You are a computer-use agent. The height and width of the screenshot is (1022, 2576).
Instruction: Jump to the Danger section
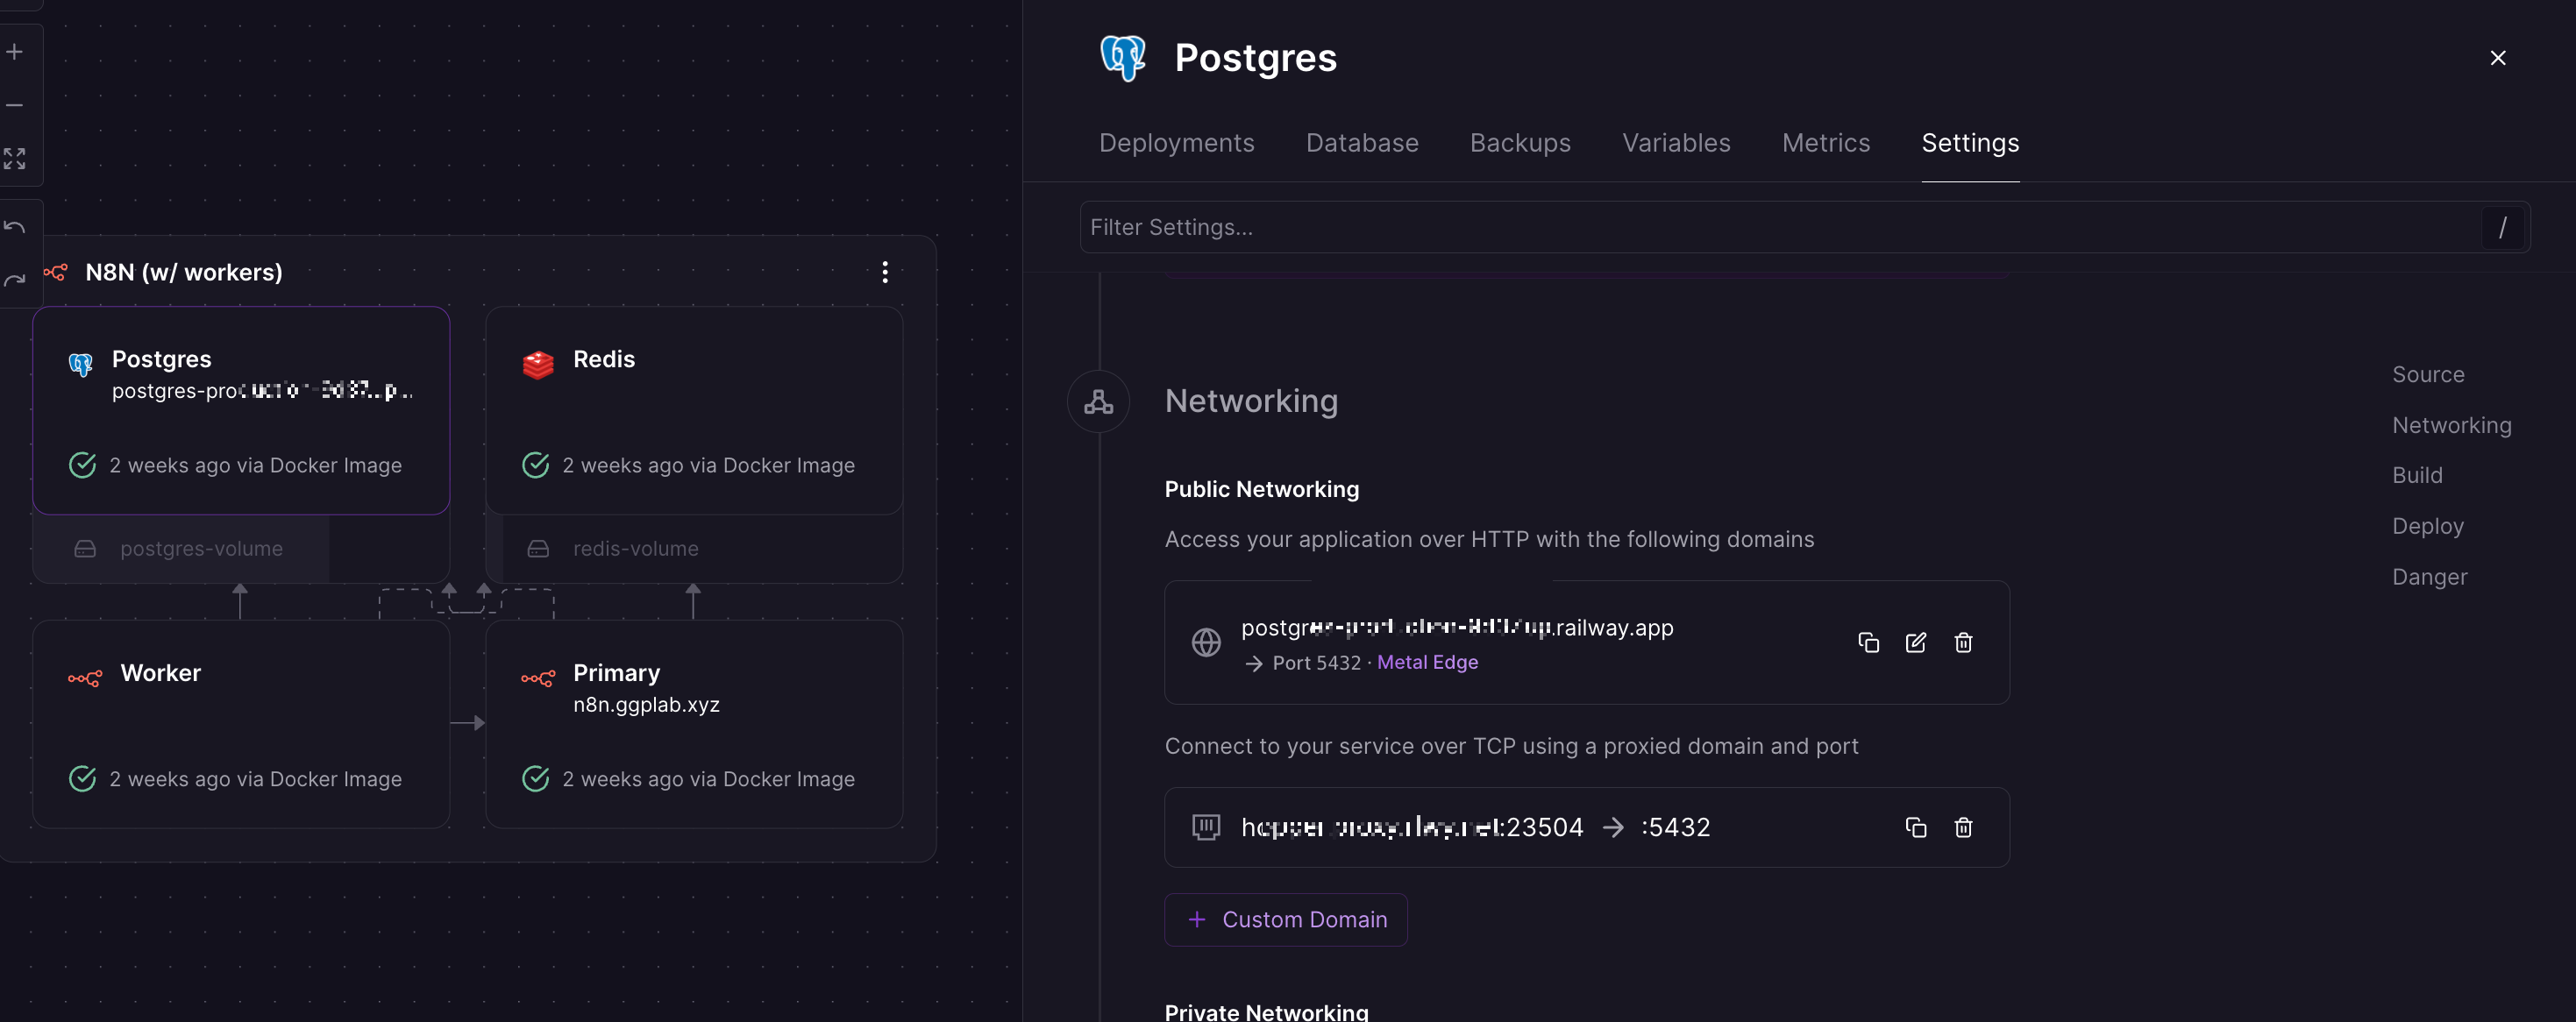coord(2429,577)
